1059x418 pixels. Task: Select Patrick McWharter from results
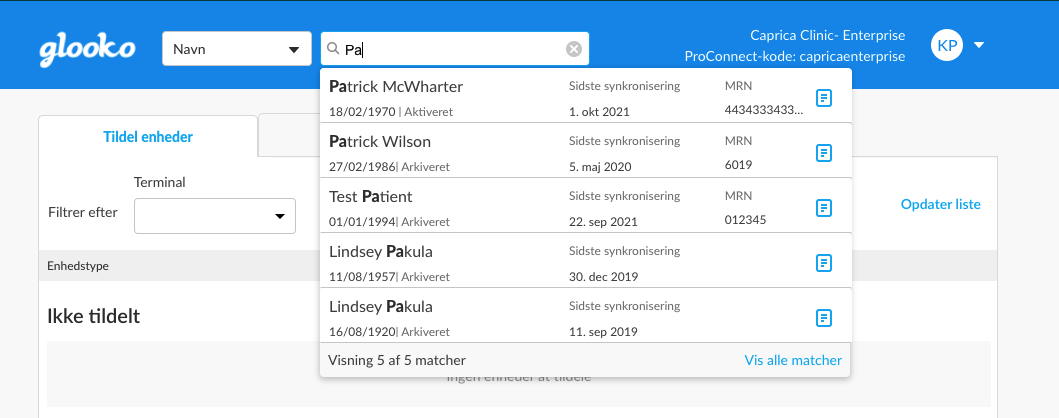click(586, 96)
